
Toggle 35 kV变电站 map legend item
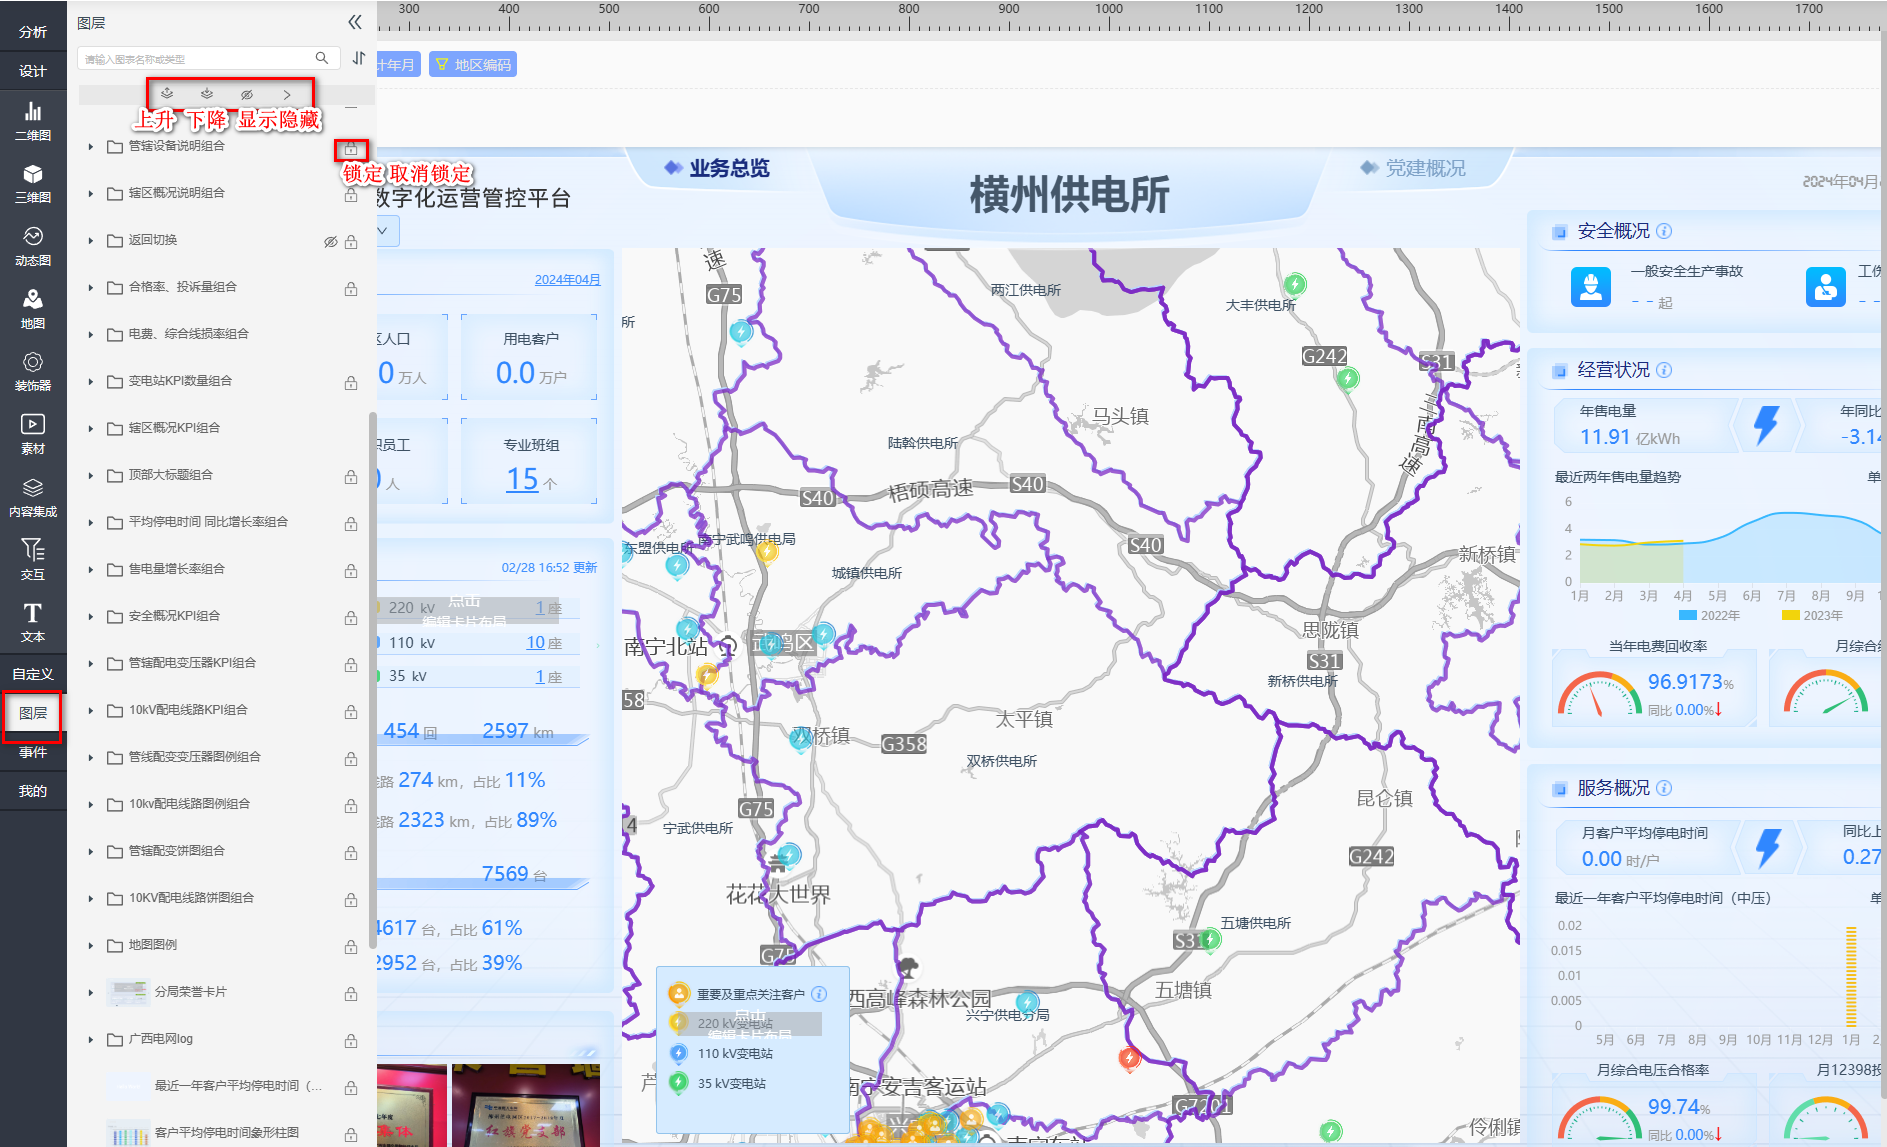[x=717, y=1084]
